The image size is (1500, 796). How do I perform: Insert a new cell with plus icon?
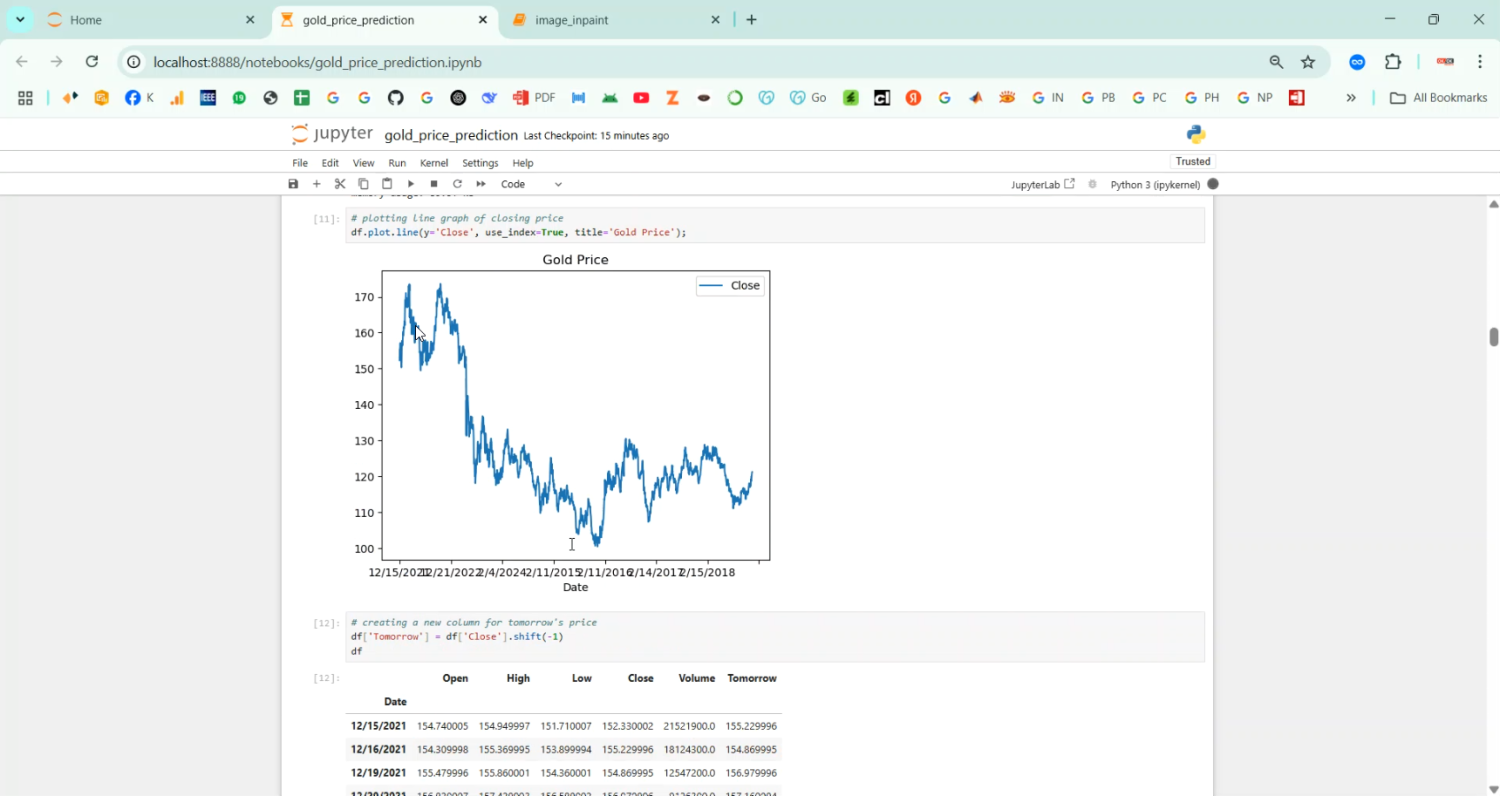click(317, 184)
